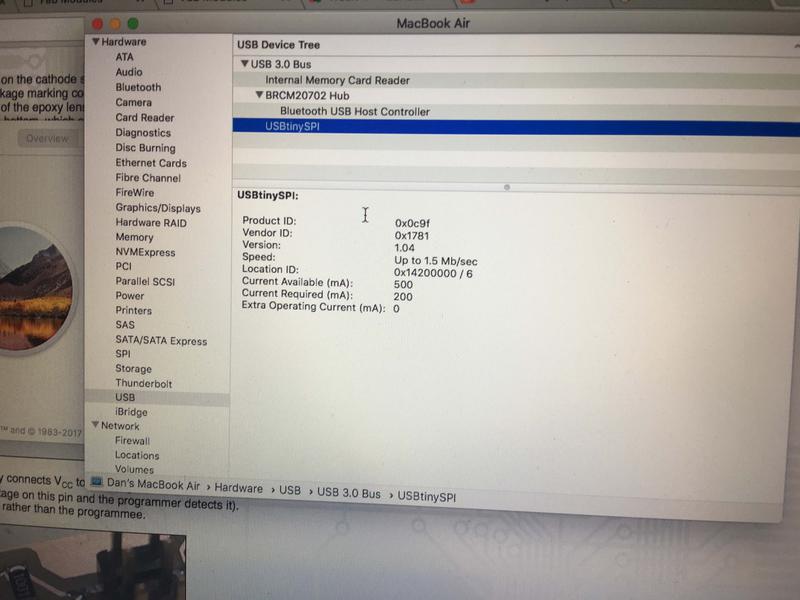
Task: Click Hardware in the path bar
Action: click(238, 488)
